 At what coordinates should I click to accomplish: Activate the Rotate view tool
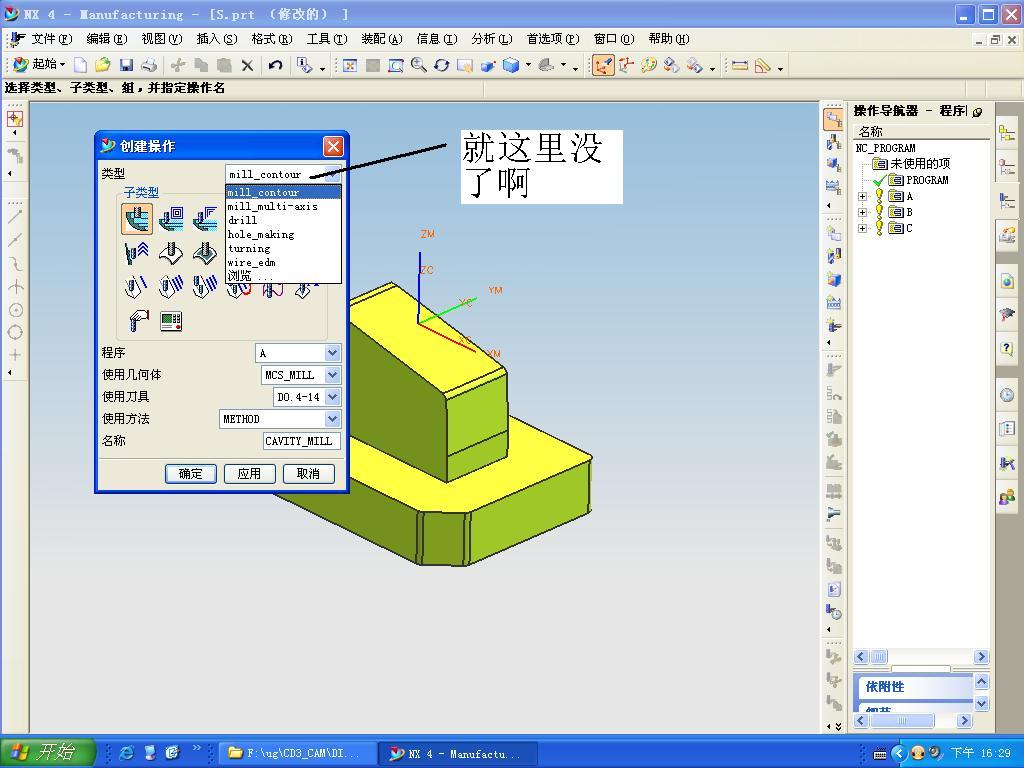tap(441, 65)
